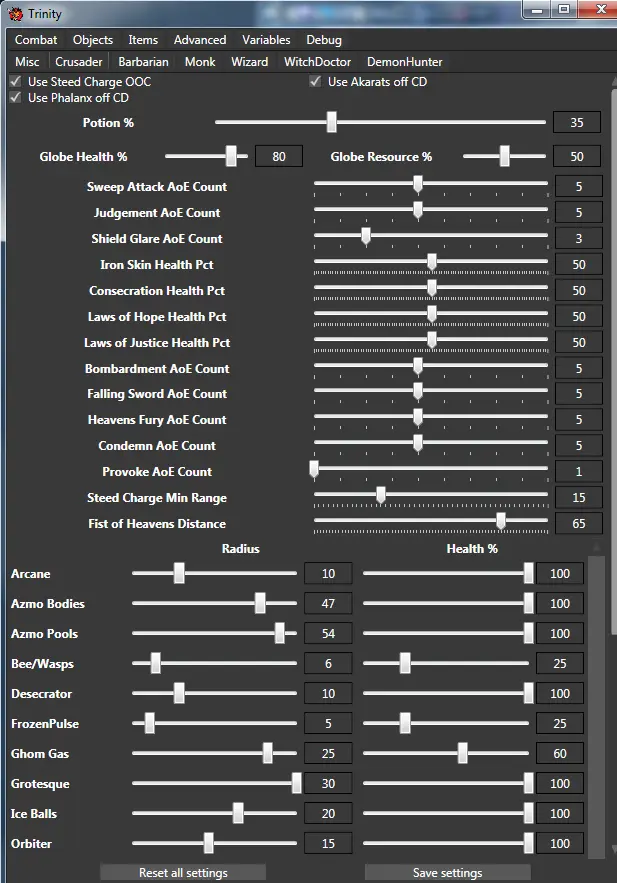Click the Ghom Gas Health % slider
Viewport: 617px width, 883px height.
tap(445, 754)
